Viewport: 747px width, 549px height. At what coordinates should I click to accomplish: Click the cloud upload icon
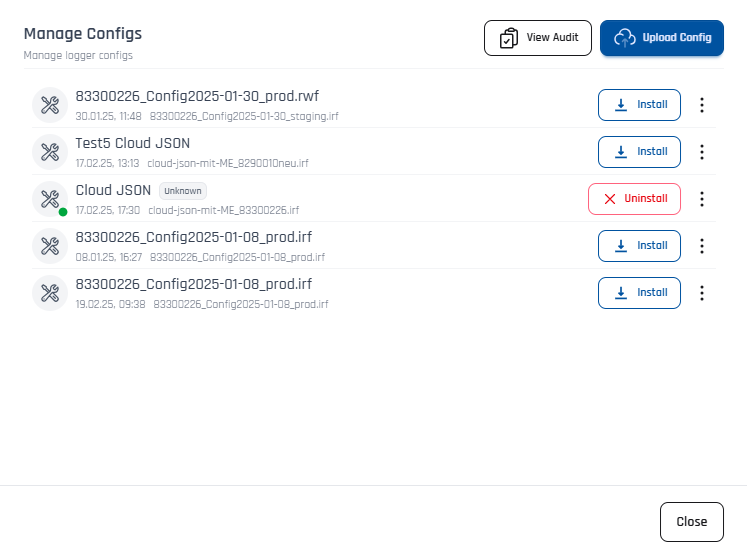point(625,38)
